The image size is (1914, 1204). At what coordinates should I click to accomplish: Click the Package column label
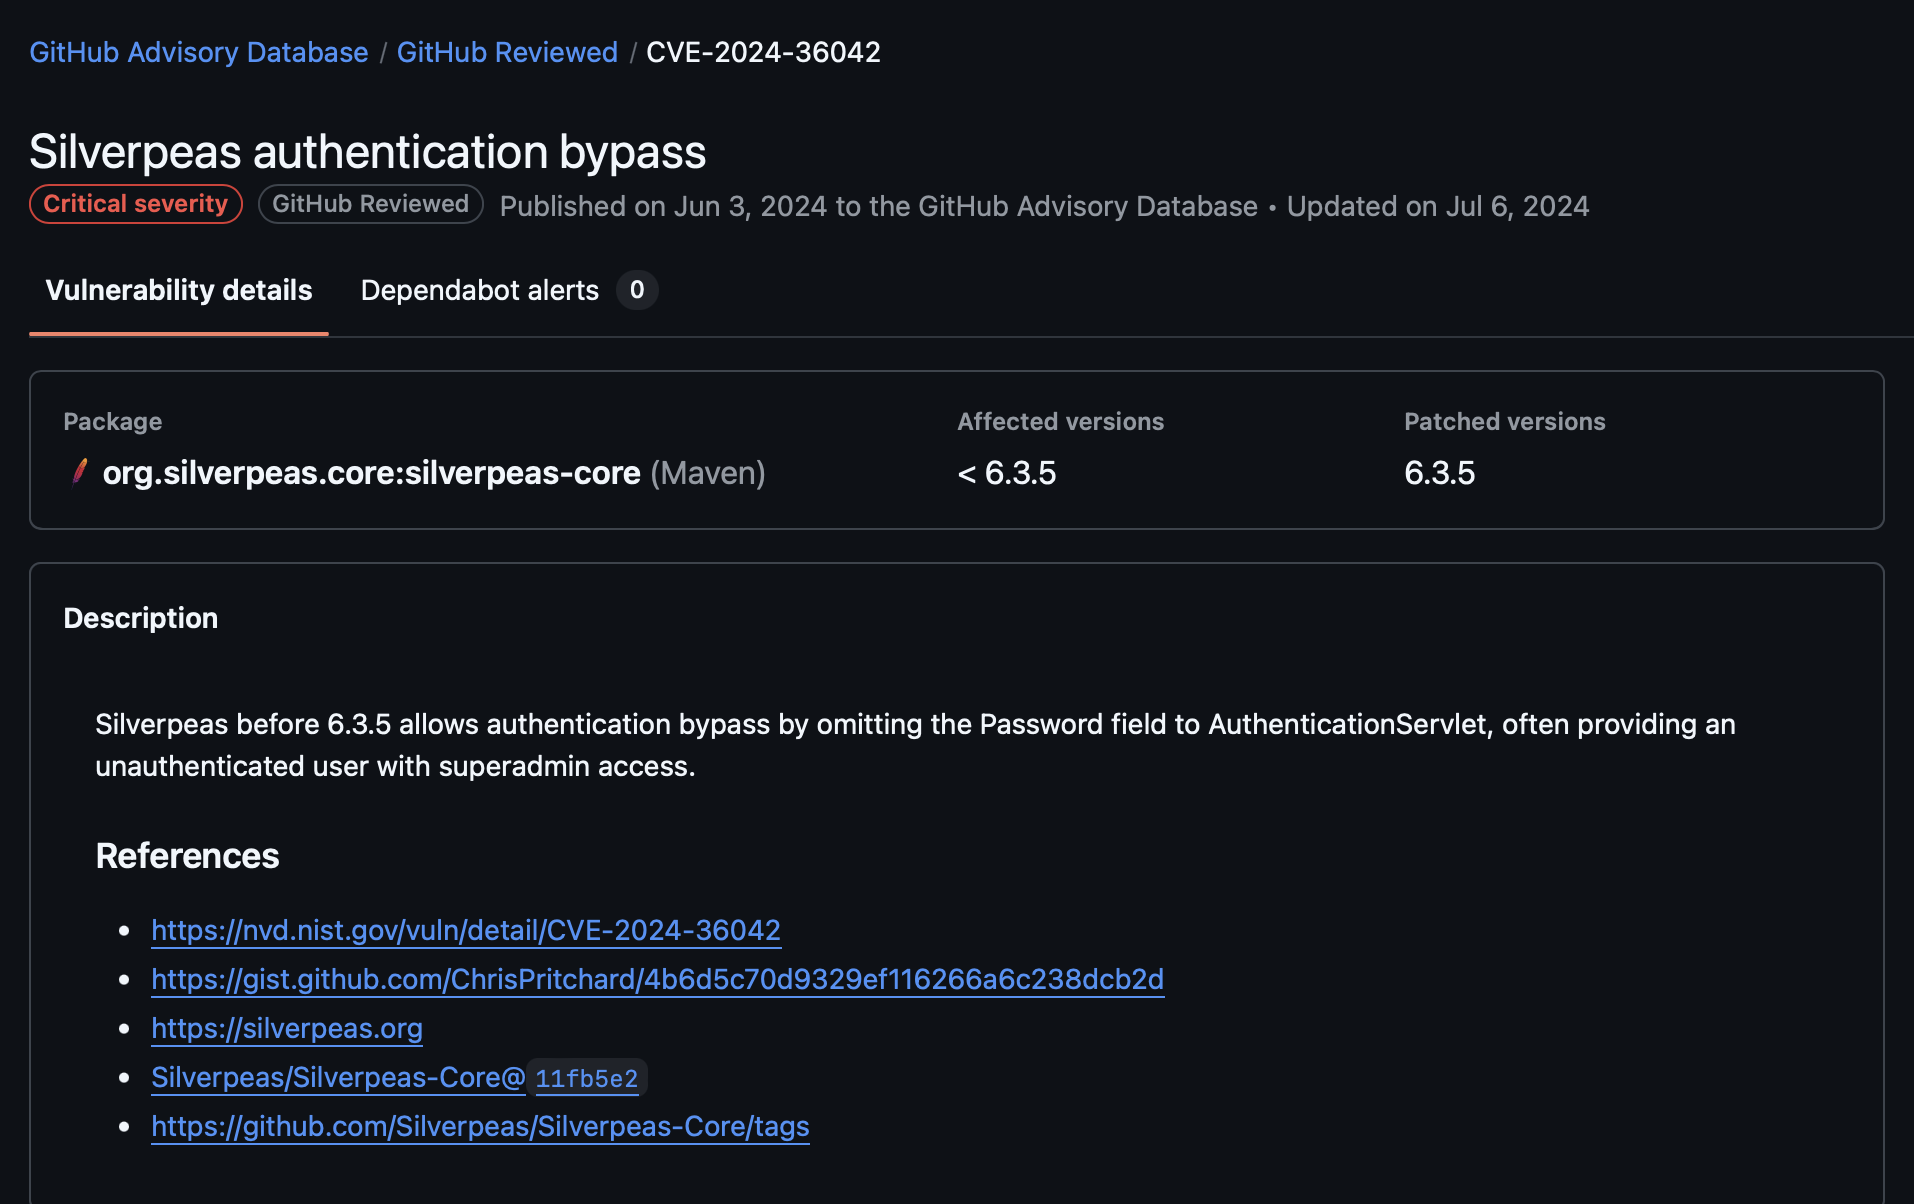[x=113, y=422]
